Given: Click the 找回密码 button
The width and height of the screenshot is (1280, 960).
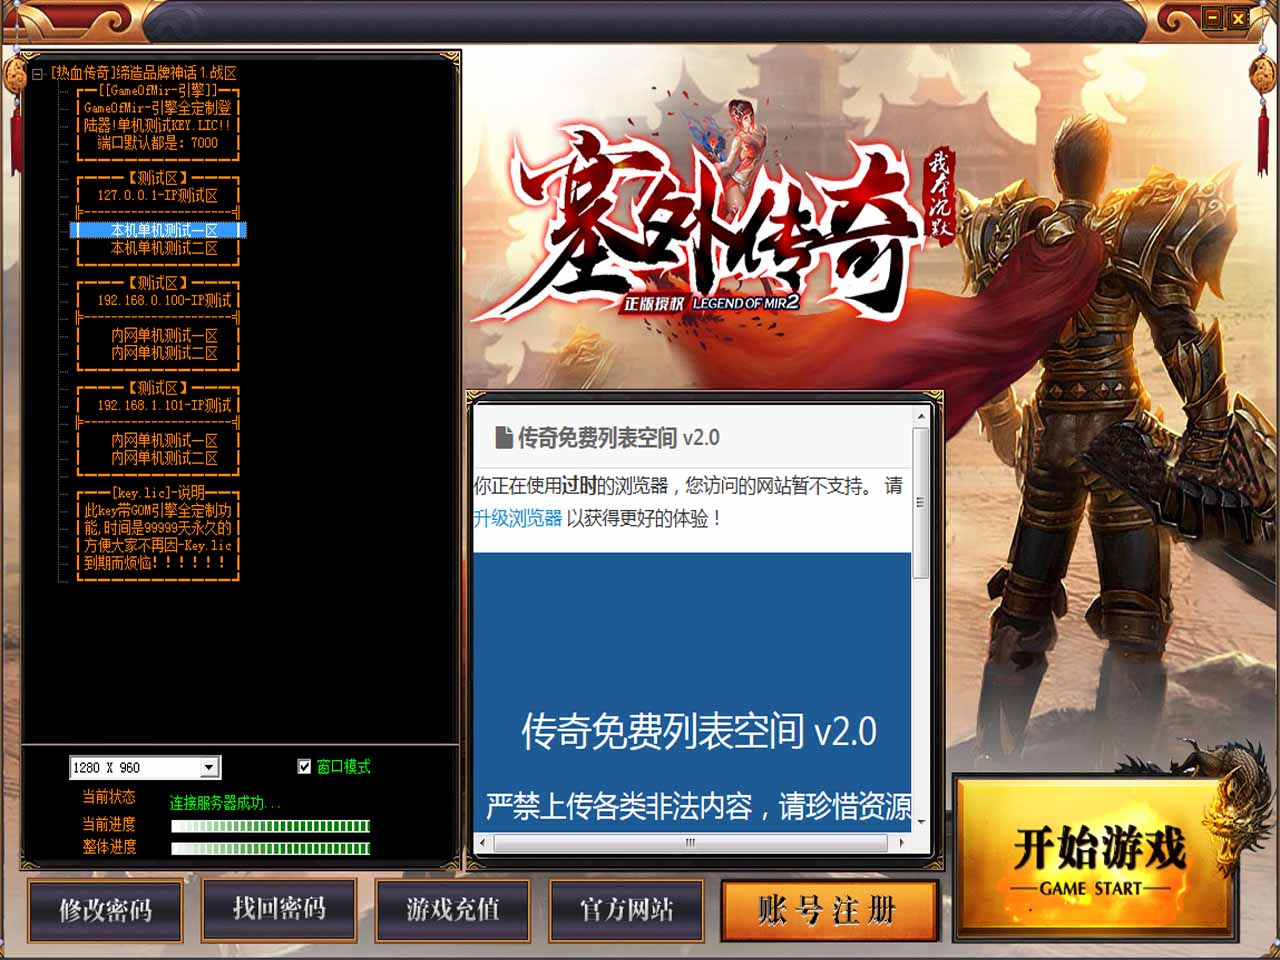Looking at the screenshot, I should point(279,909).
